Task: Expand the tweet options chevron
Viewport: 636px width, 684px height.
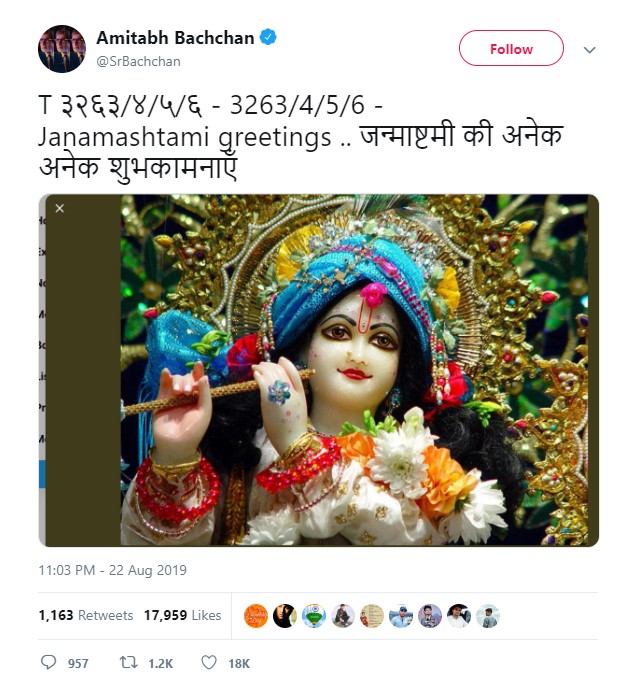Action: click(x=589, y=50)
